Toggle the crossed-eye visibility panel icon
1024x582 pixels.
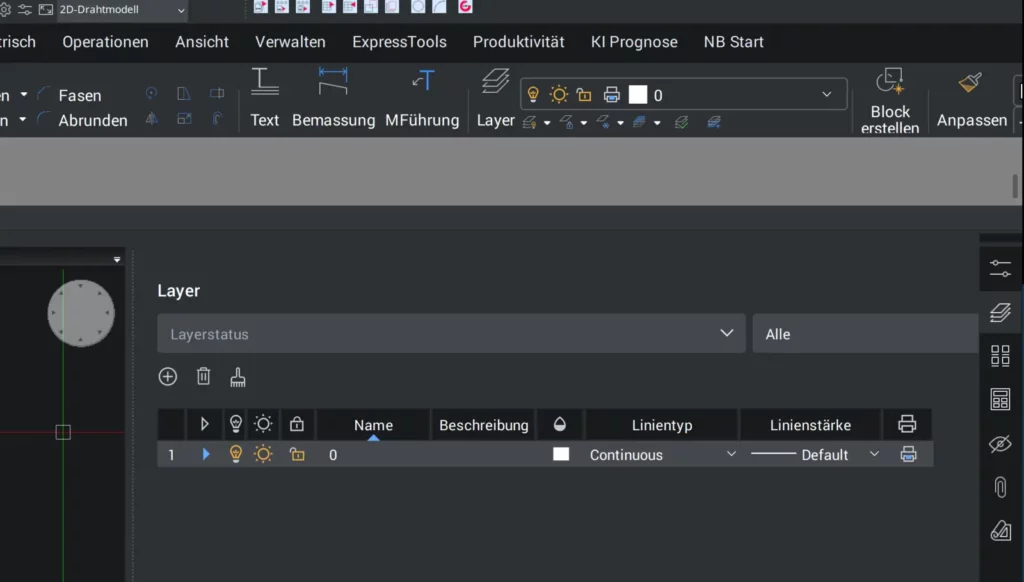tap(1000, 444)
